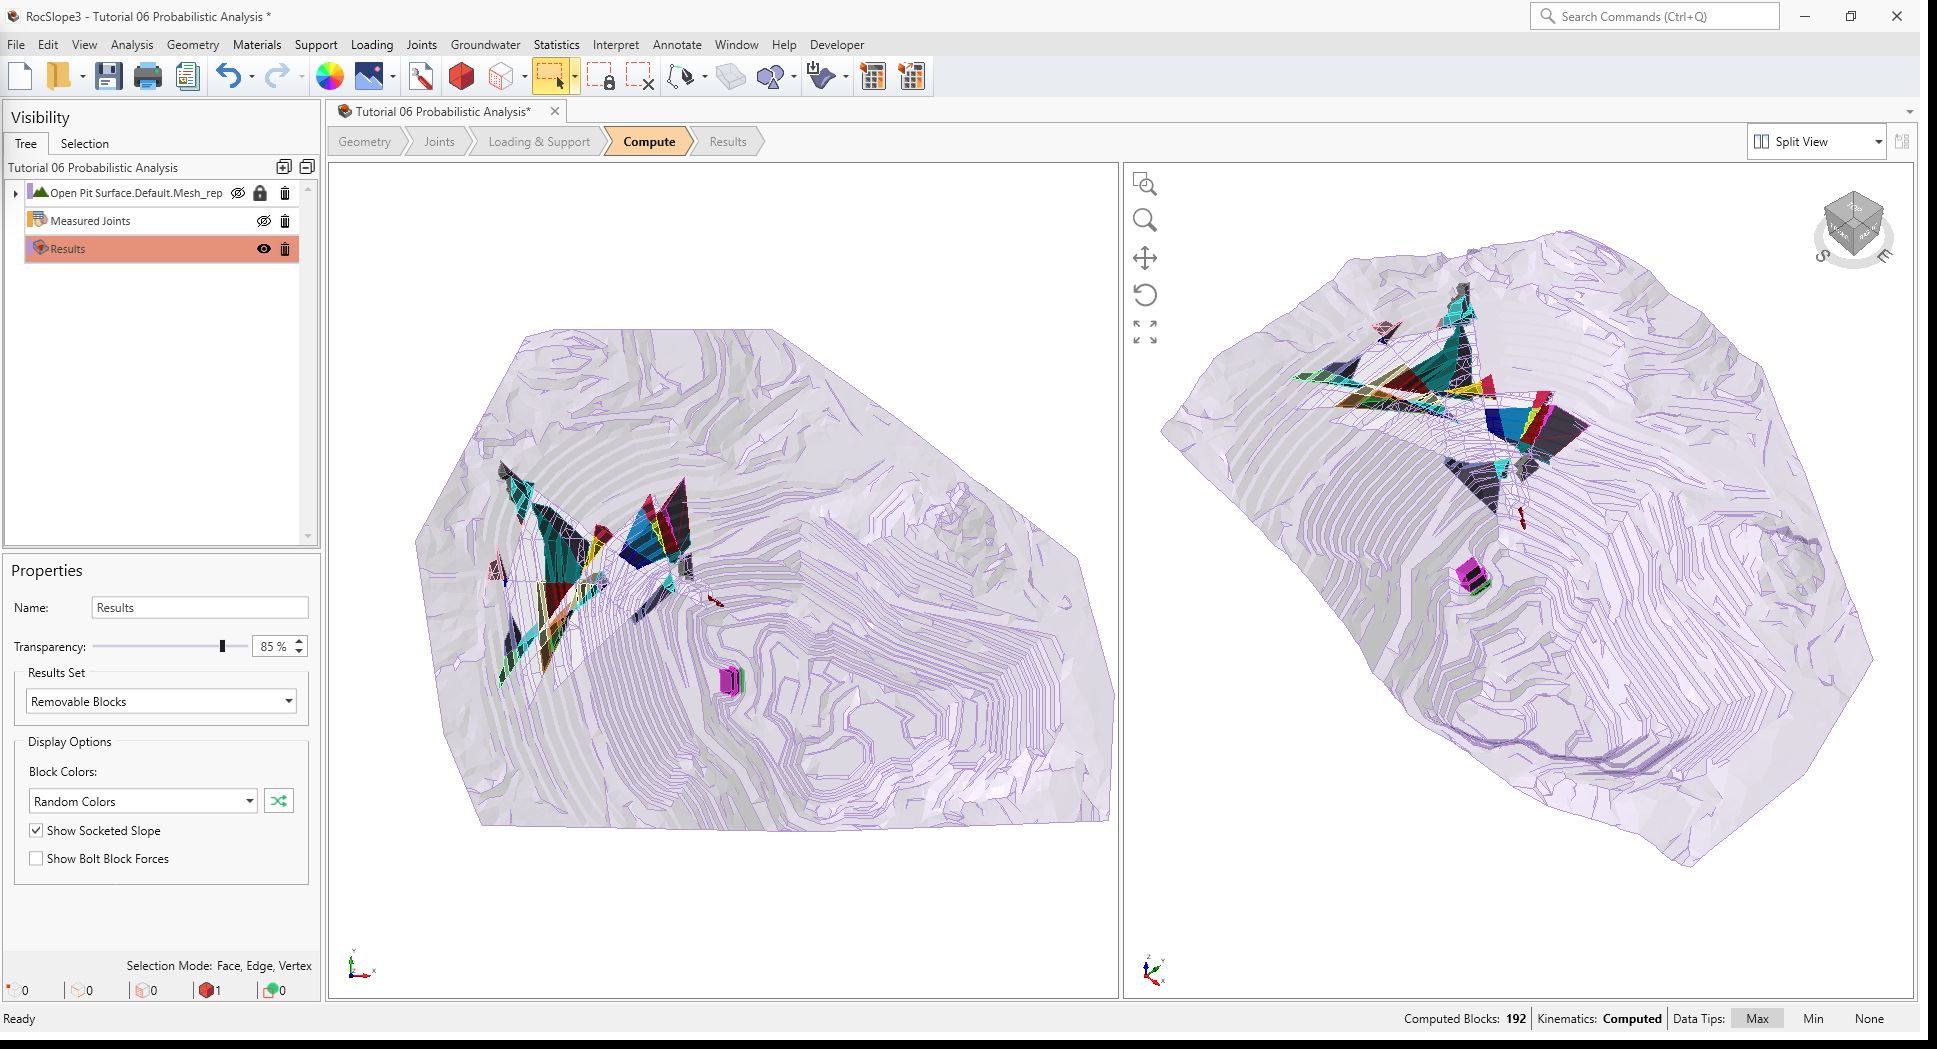
Task: Adjust the Transparency slider handle
Action: tap(222, 646)
